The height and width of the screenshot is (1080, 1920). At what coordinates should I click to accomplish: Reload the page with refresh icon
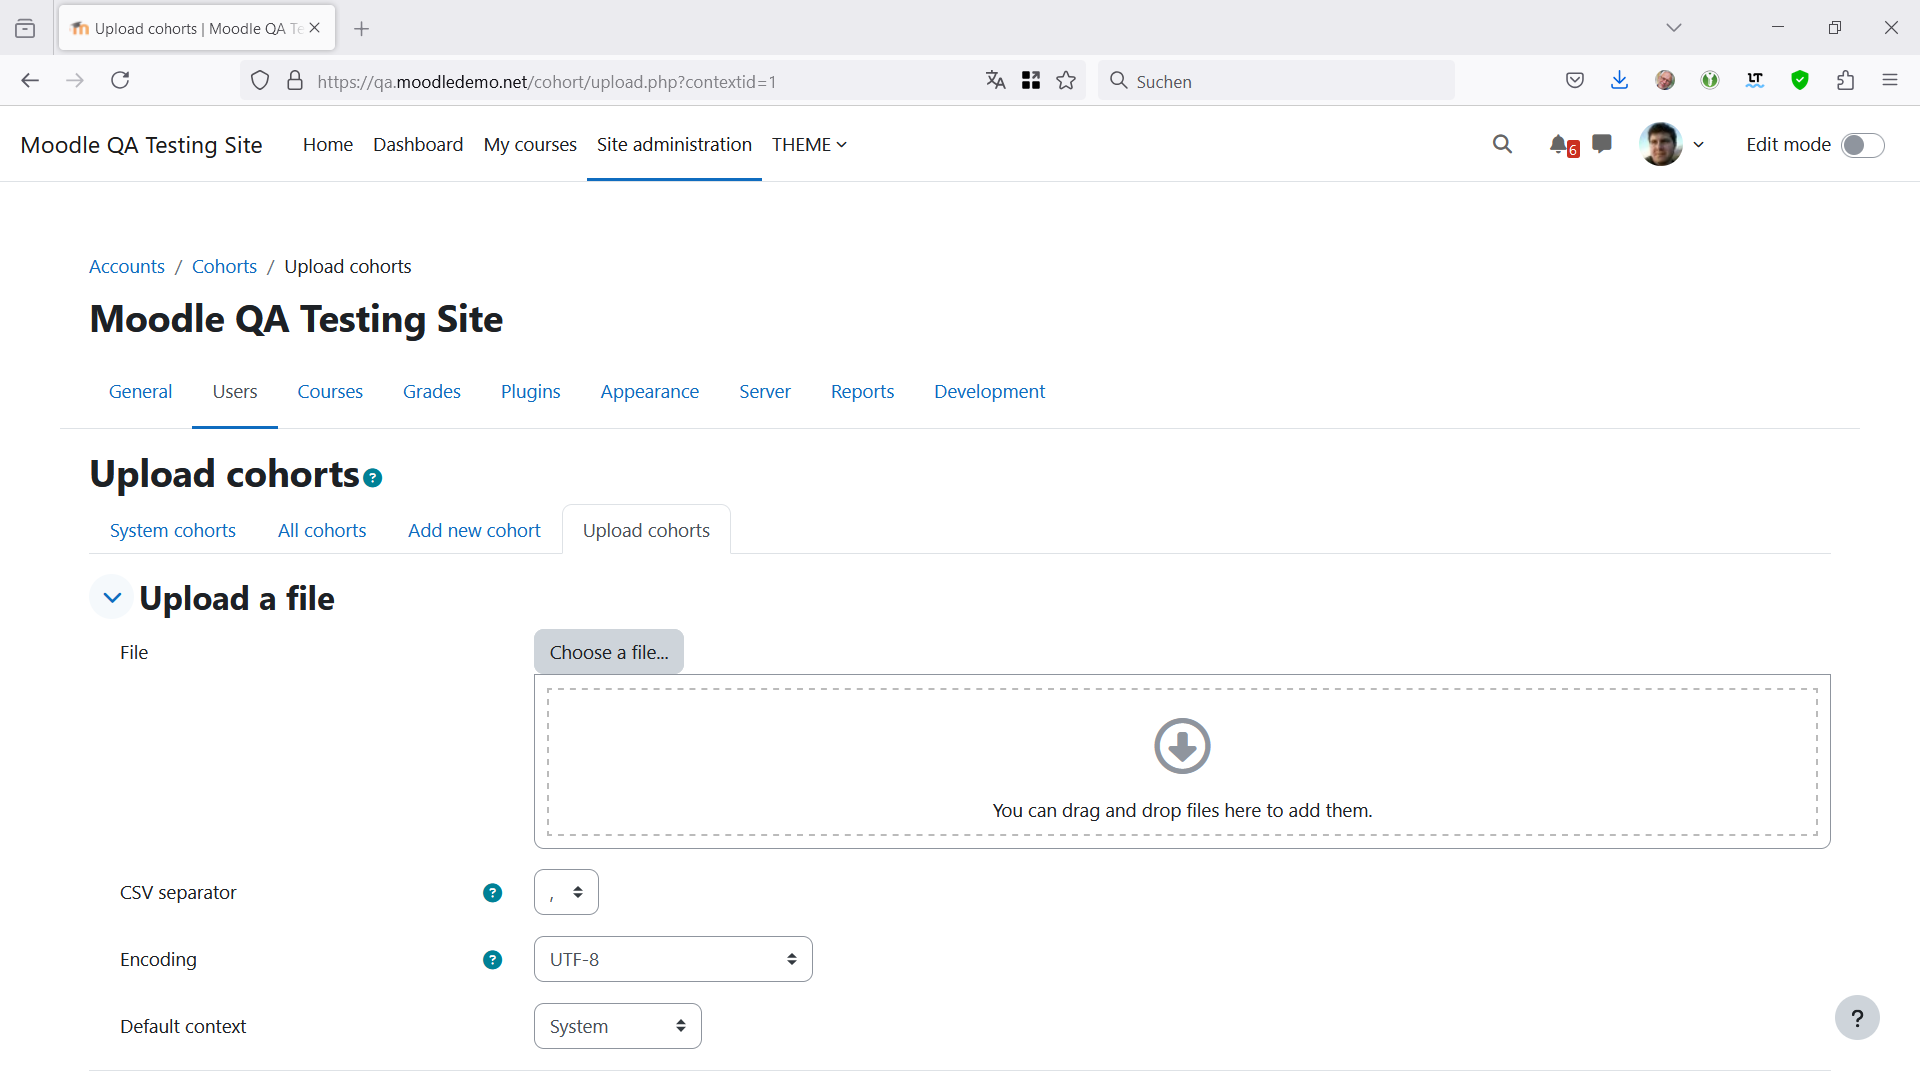pyautogui.click(x=120, y=81)
